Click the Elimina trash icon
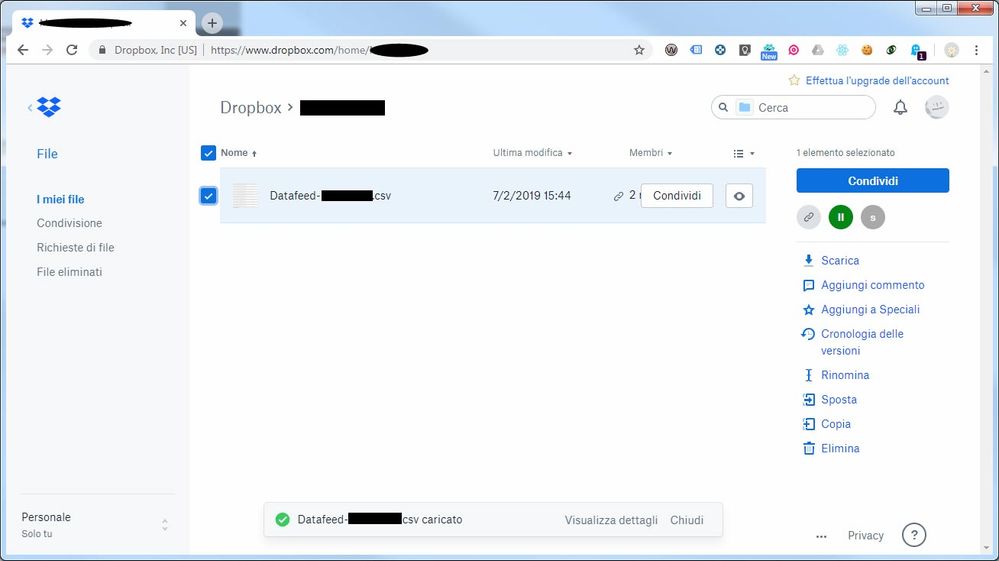The height and width of the screenshot is (561, 999). pos(809,448)
